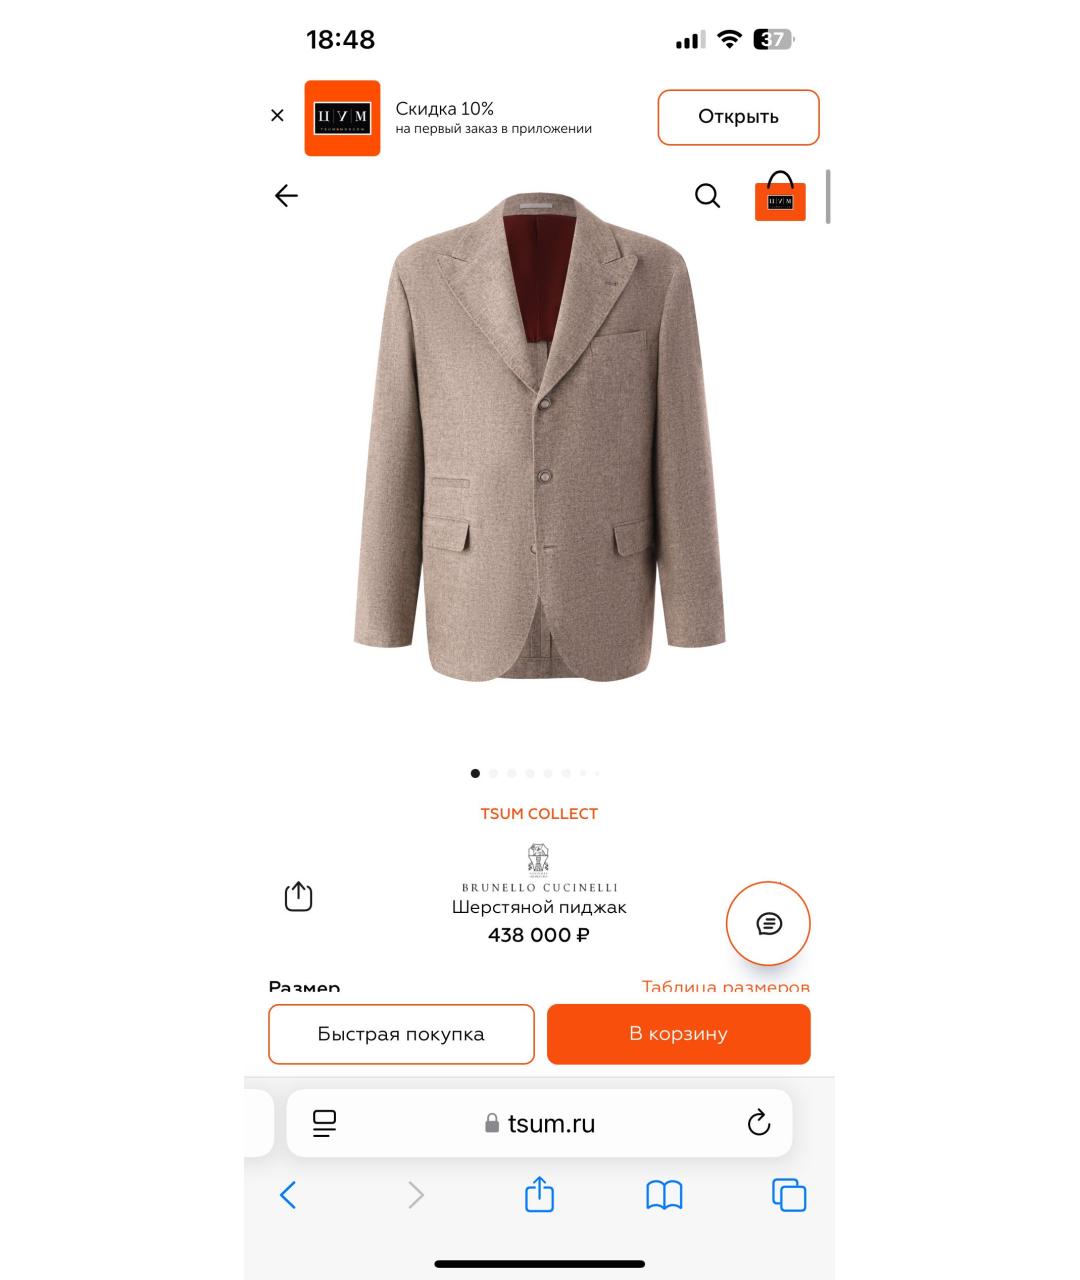The image size is (1080, 1280).
Task: Dismiss the app discount banner
Action: [277, 116]
